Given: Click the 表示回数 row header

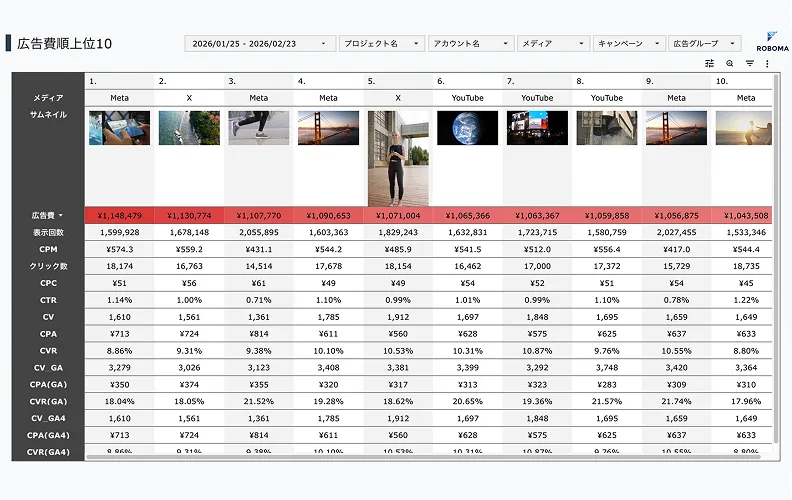Looking at the screenshot, I should click(x=48, y=232).
